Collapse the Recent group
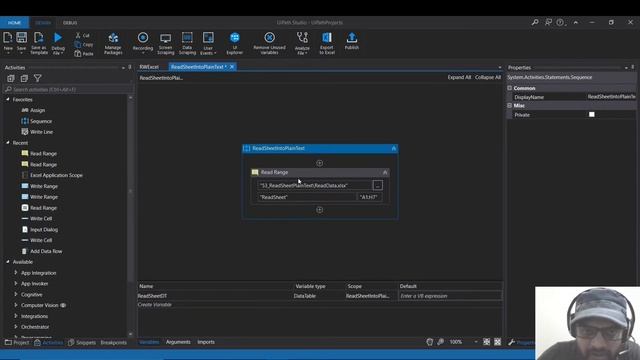 coord(8,142)
